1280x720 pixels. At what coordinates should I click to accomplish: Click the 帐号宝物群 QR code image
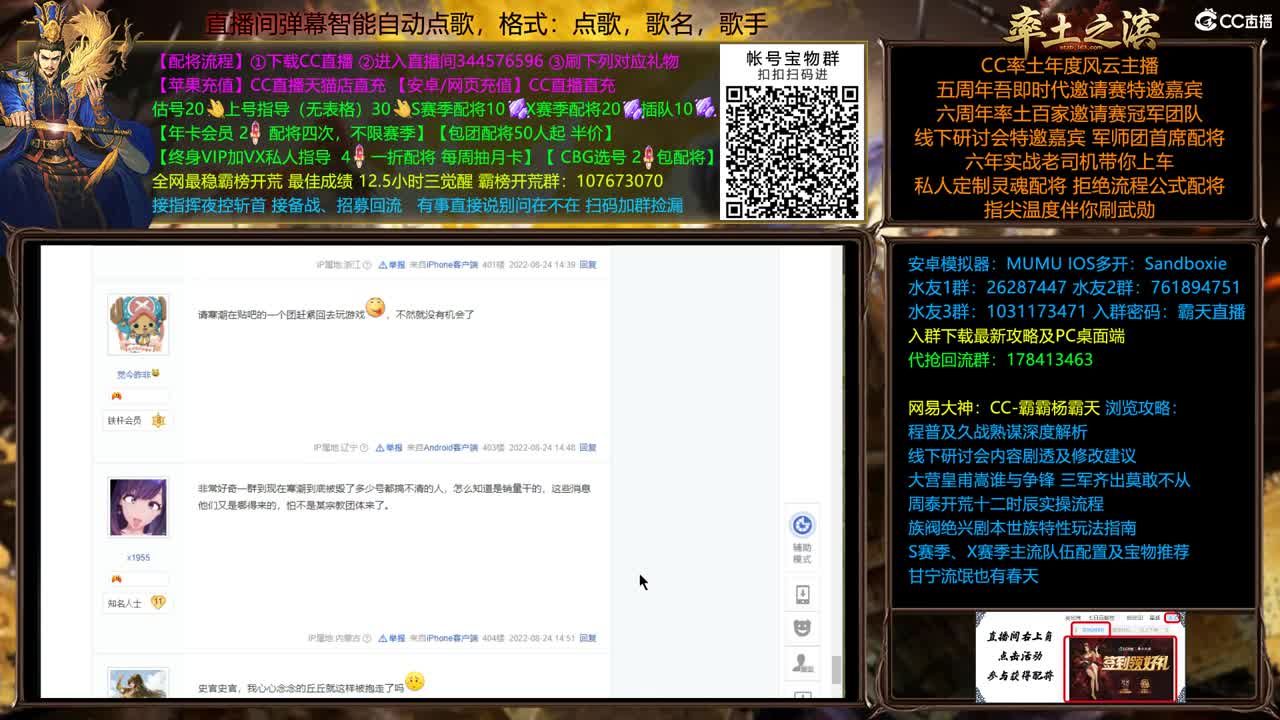[792, 151]
